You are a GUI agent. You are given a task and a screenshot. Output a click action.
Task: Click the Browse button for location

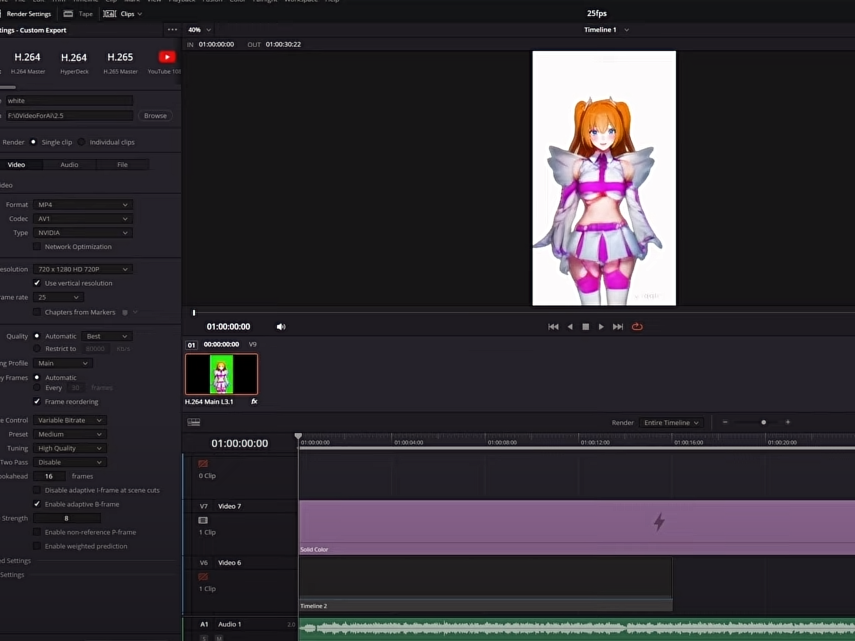(x=155, y=116)
